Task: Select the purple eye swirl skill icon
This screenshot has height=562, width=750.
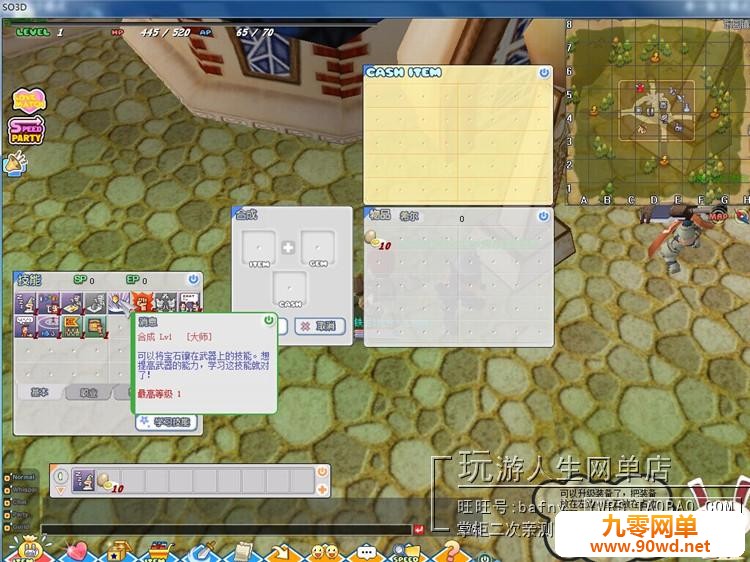Action: click(48, 326)
